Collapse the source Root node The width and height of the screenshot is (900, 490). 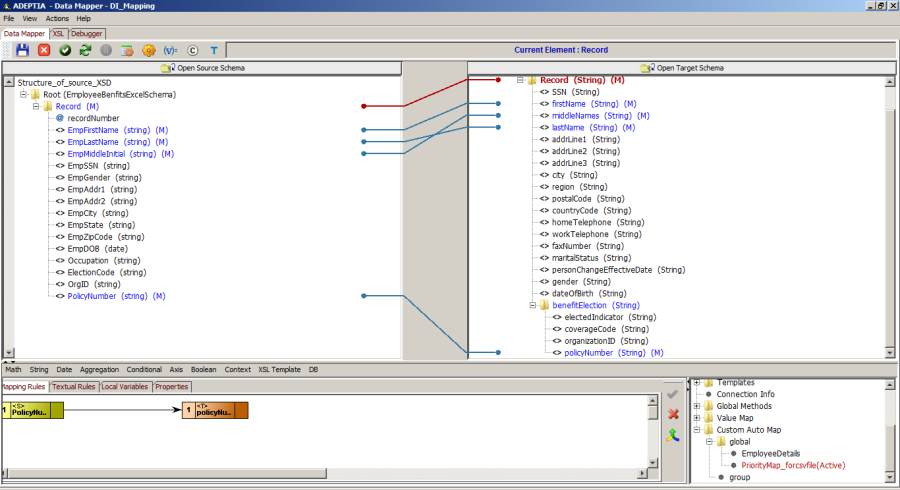coord(24,95)
